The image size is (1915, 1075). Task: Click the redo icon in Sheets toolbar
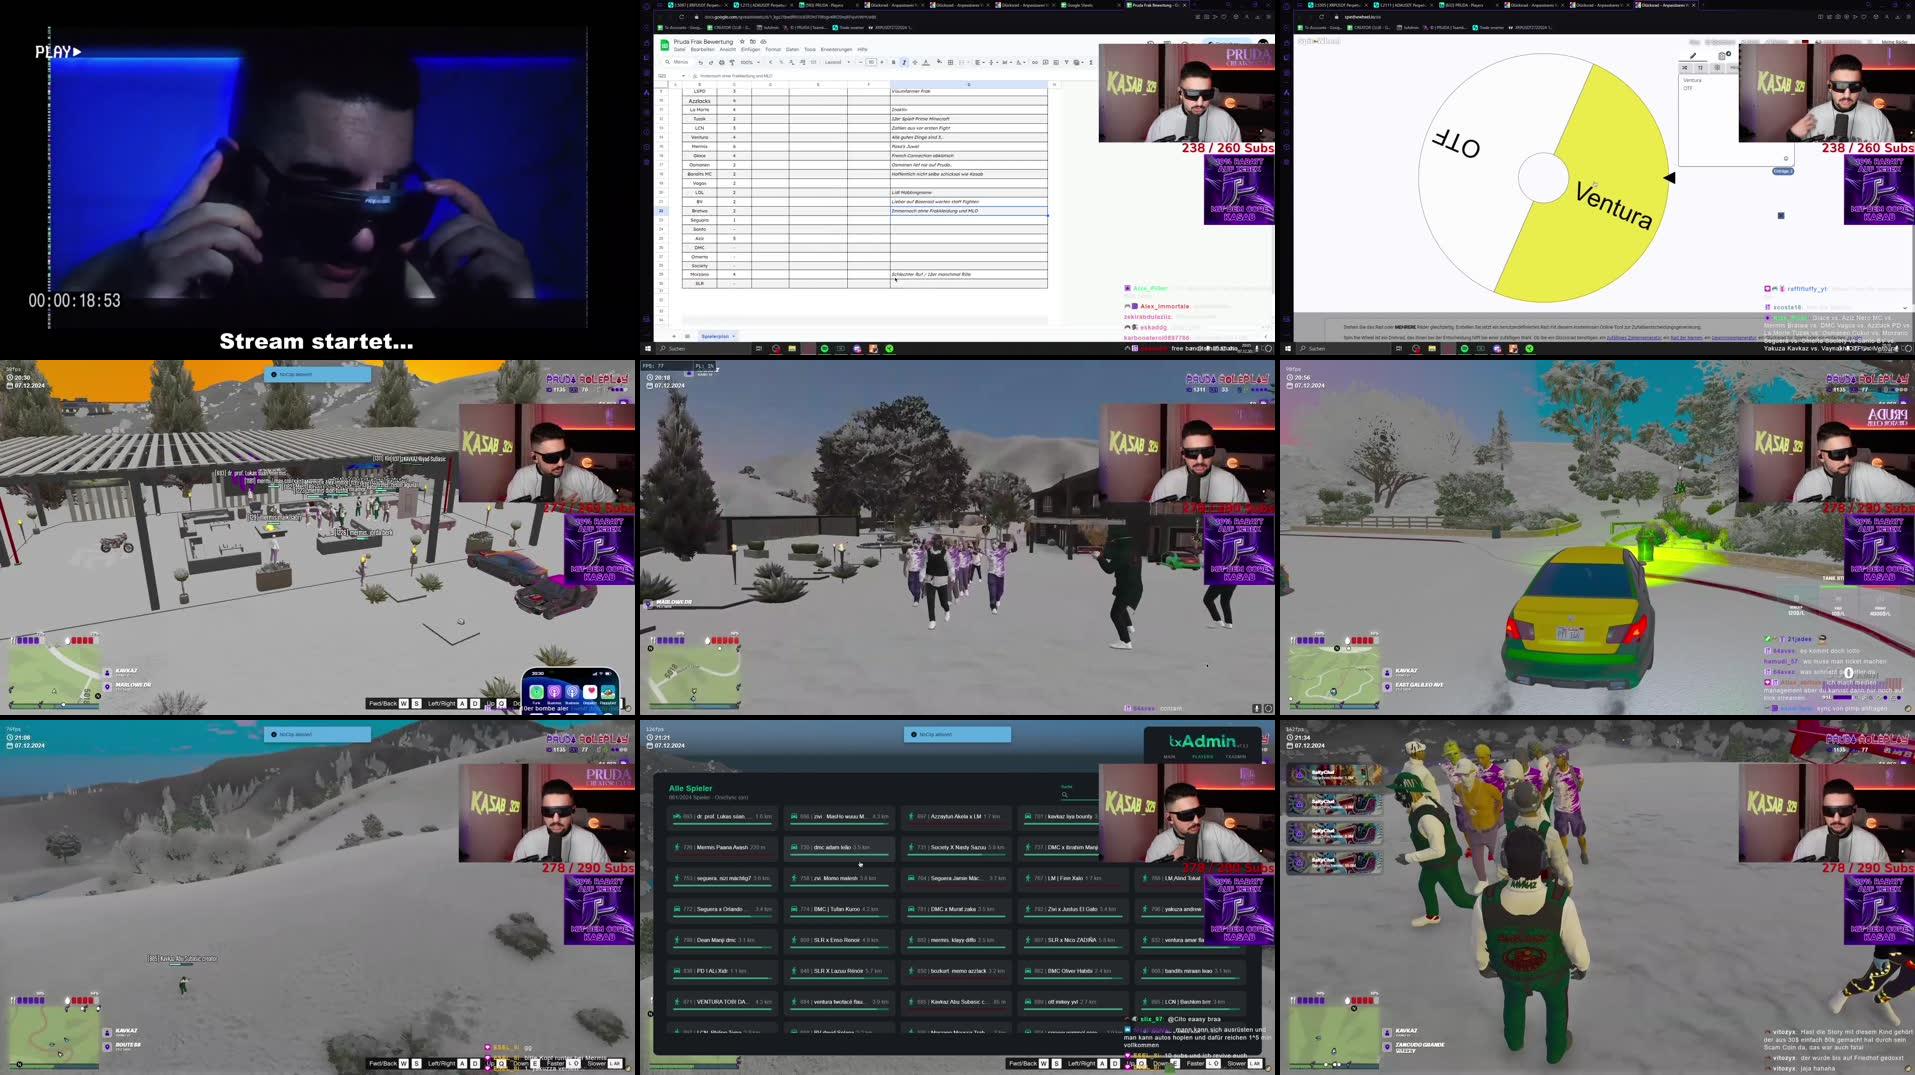click(x=711, y=62)
